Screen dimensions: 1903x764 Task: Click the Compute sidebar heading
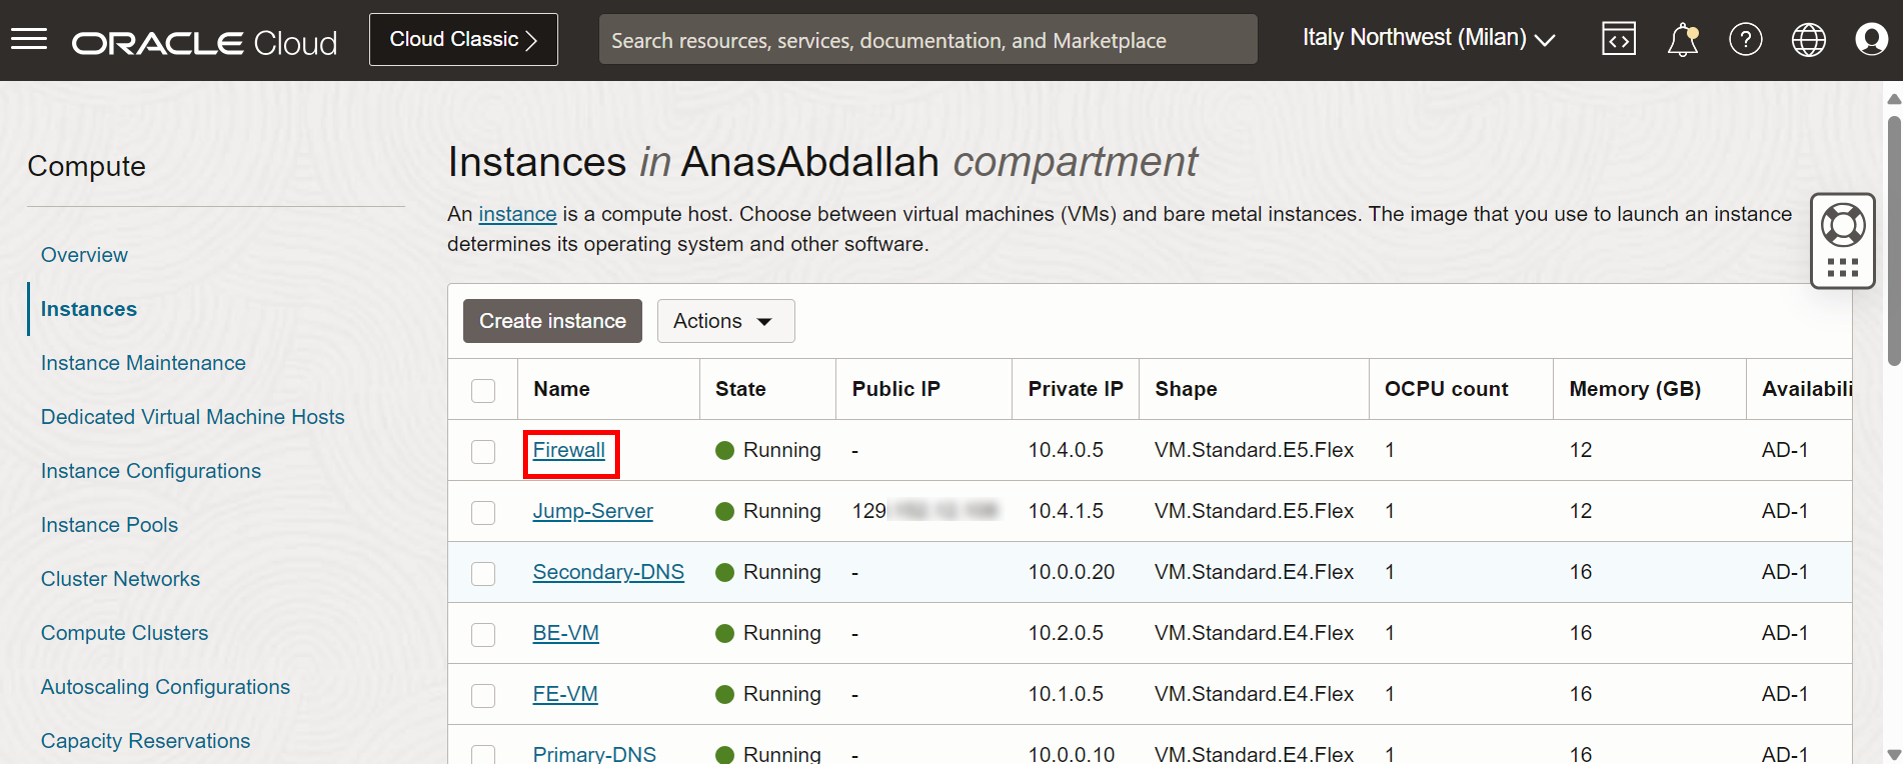(87, 166)
